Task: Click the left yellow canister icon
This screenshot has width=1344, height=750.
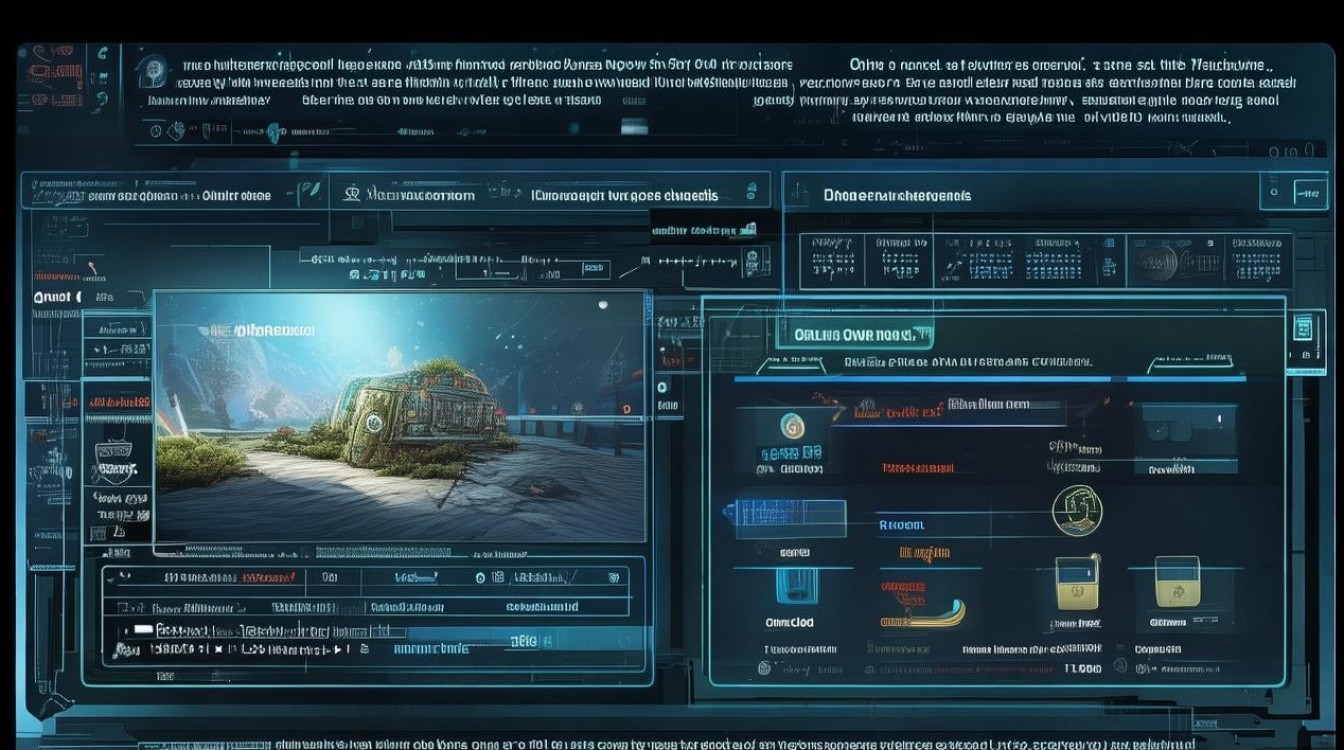Action: 1077,582
